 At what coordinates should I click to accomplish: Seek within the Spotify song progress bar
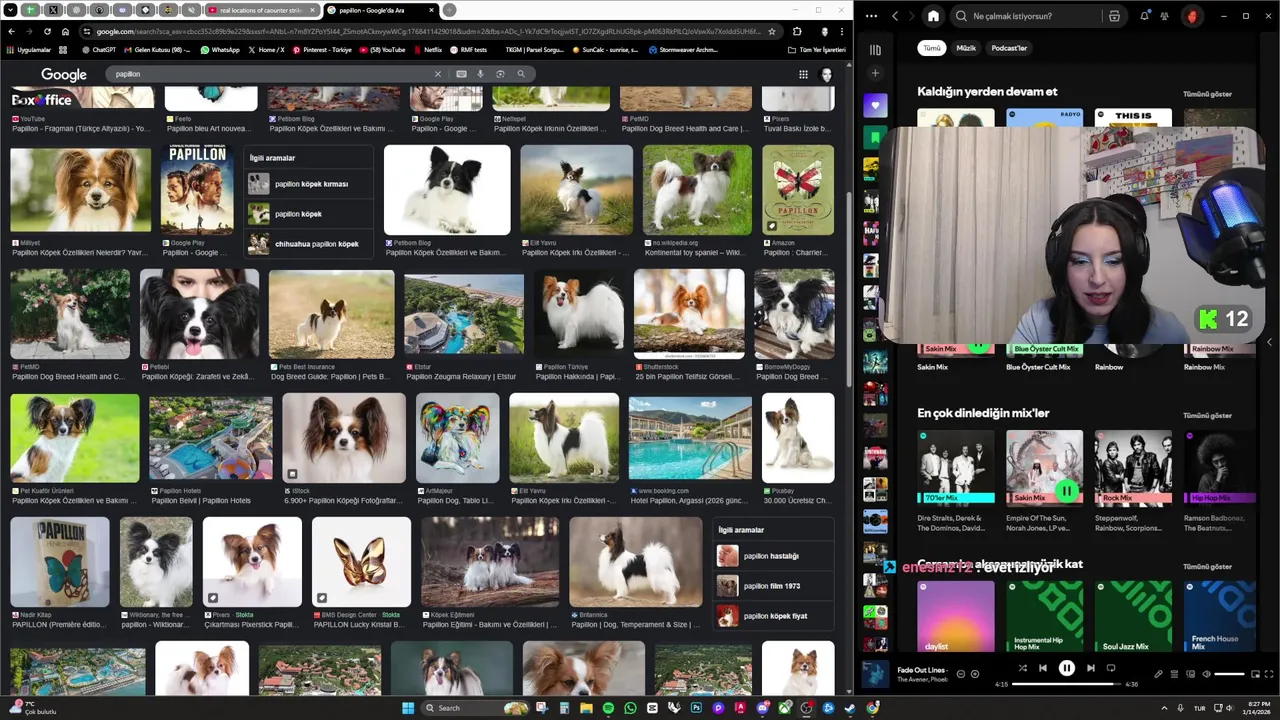click(1067, 684)
